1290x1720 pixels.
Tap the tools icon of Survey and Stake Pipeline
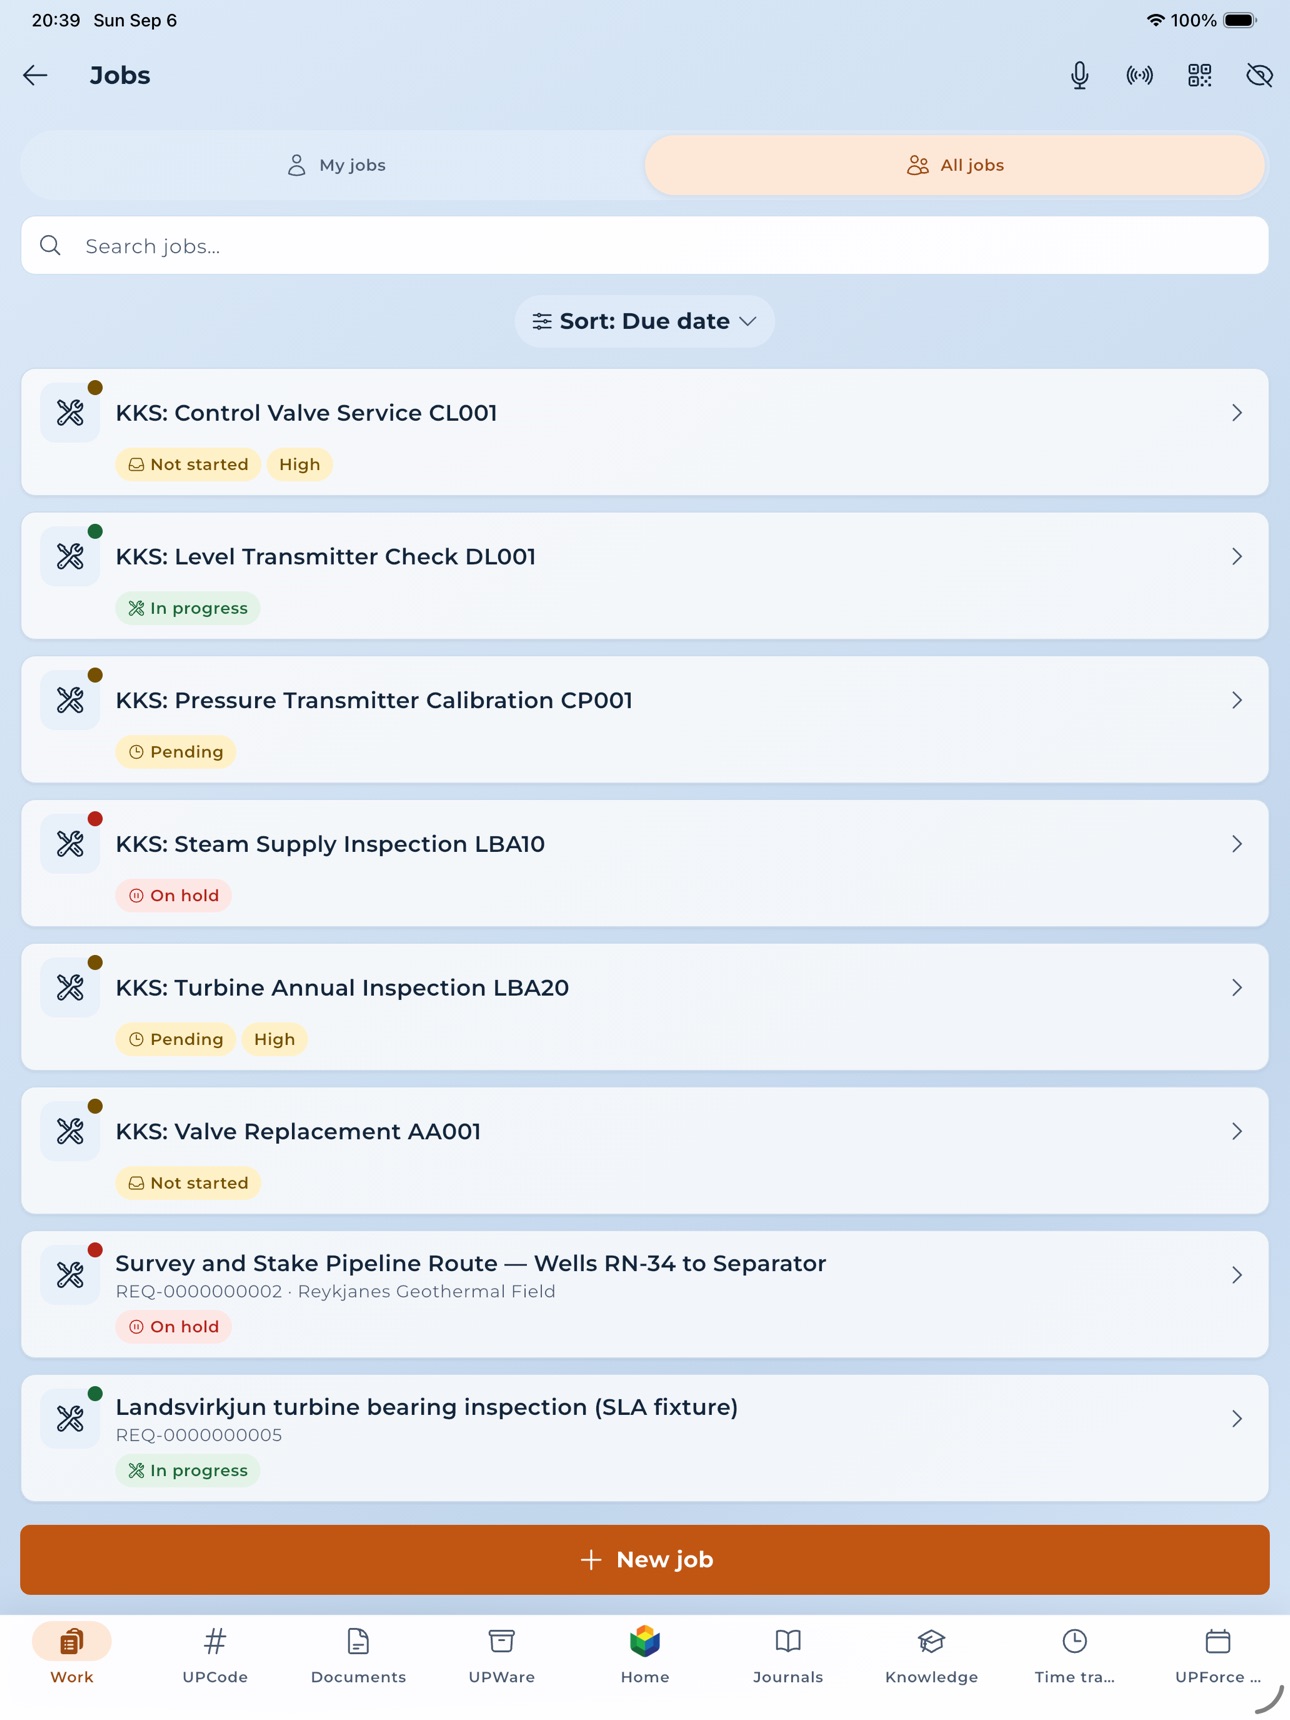click(x=70, y=1275)
